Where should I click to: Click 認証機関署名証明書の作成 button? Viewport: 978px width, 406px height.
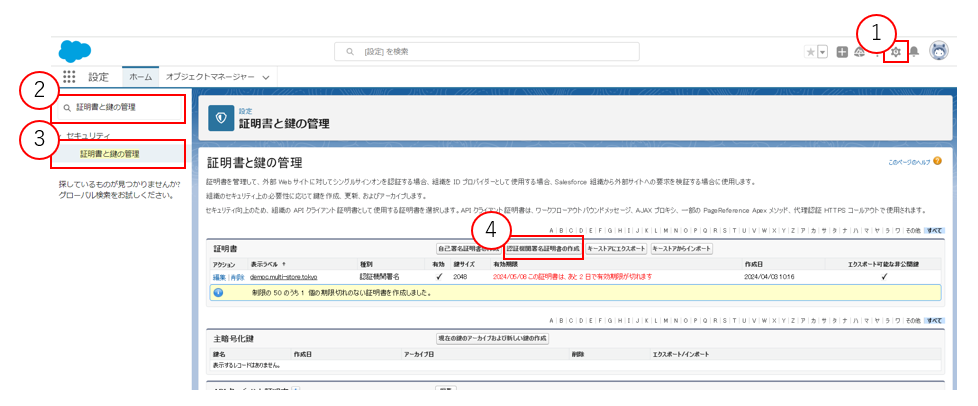tap(542, 247)
